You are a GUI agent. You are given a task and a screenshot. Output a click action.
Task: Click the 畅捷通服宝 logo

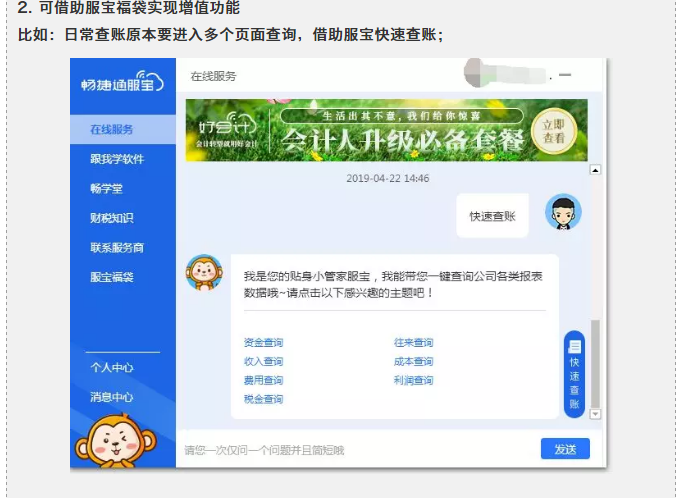click(x=122, y=83)
